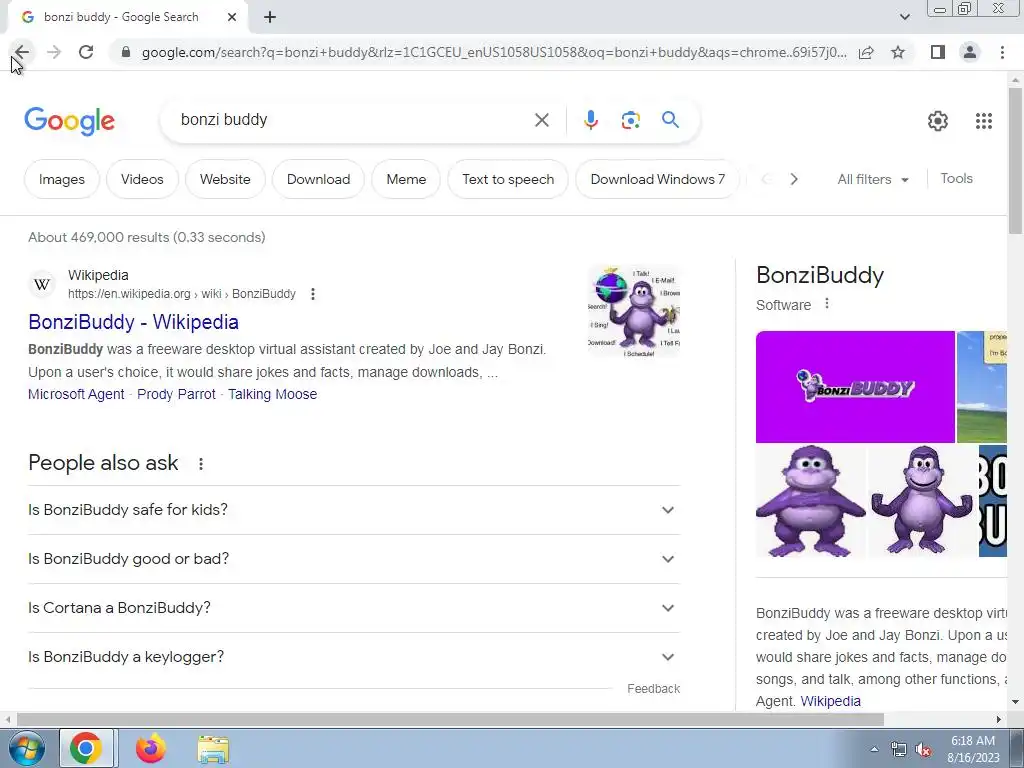Click the Chrome address bar URL
Image resolution: width=1024 pixels, height=768 pixels.
click(494, 52)
